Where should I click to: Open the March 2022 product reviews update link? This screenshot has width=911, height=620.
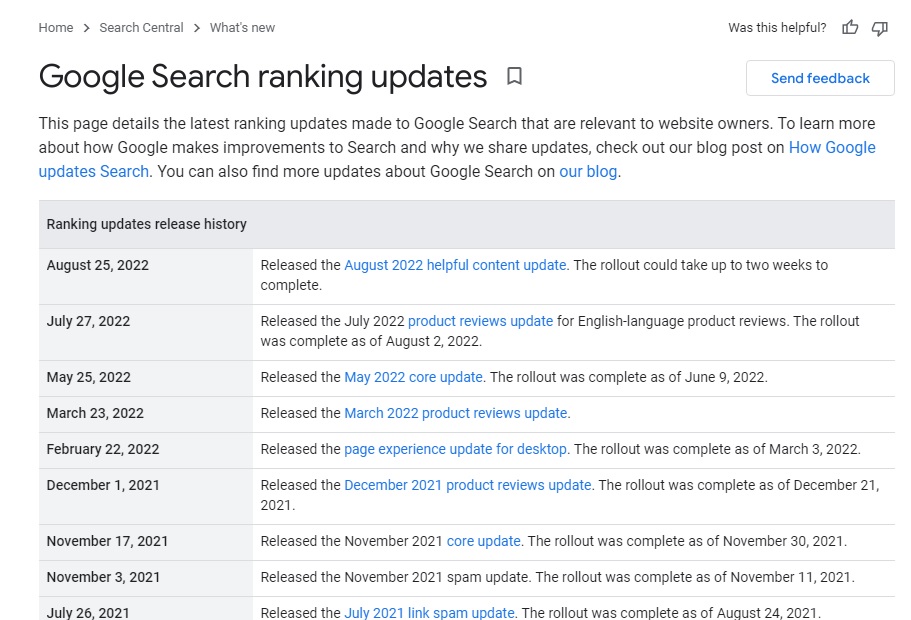455,413
